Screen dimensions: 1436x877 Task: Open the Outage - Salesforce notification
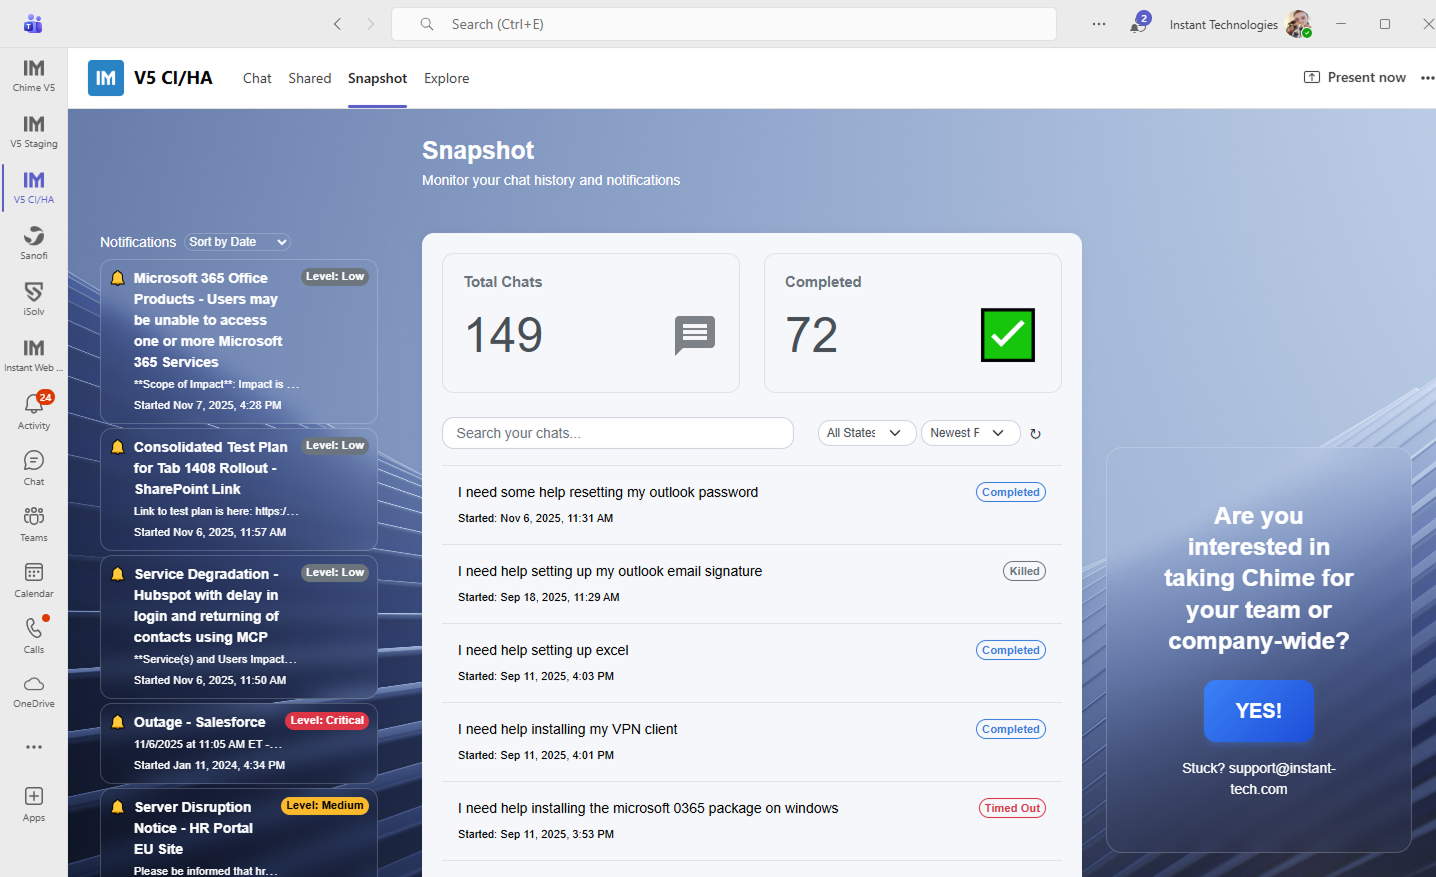[x=239, y=743]
